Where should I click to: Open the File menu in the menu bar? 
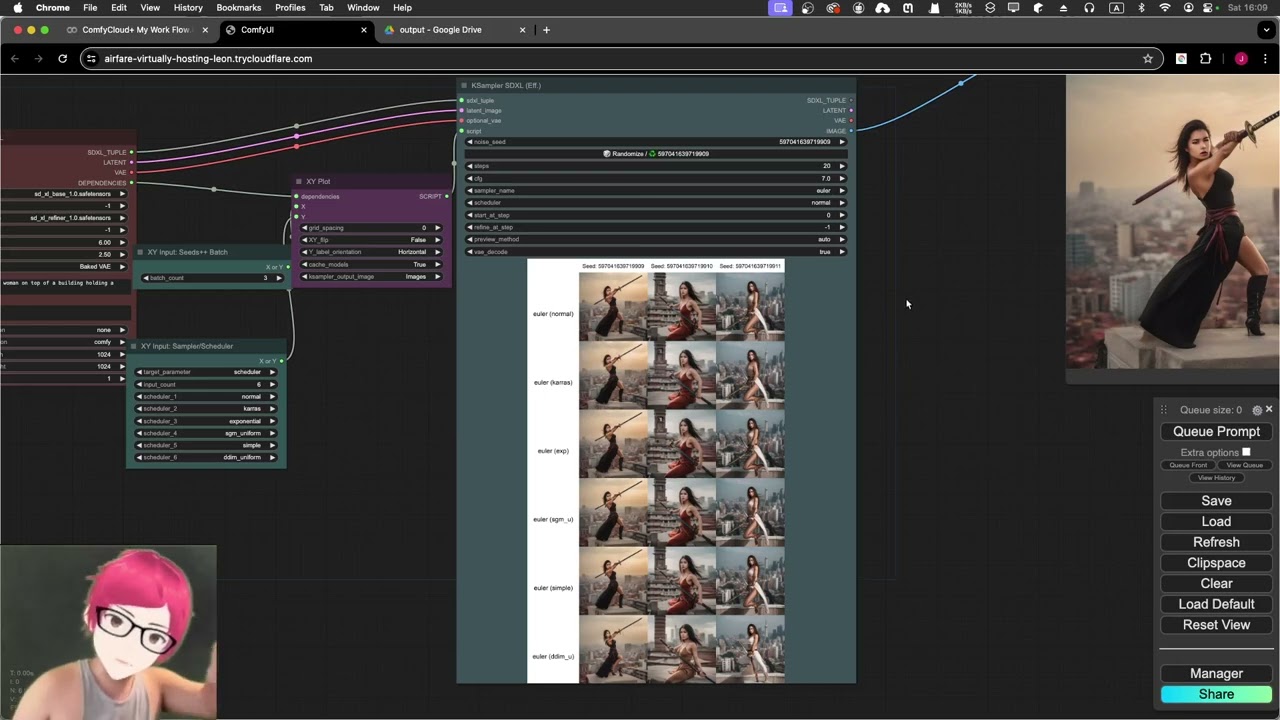click(90, 8)
